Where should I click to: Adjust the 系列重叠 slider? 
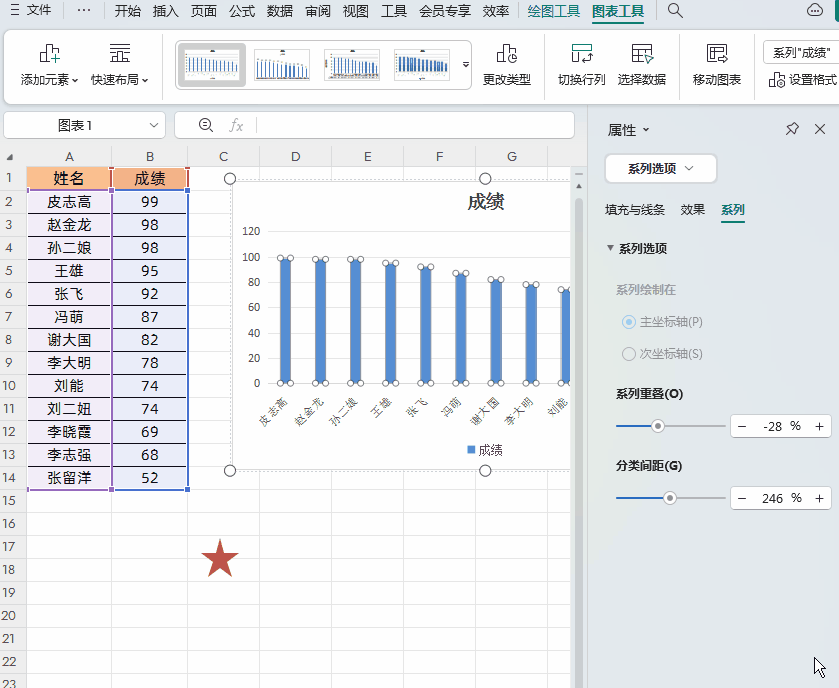(658, 426)
